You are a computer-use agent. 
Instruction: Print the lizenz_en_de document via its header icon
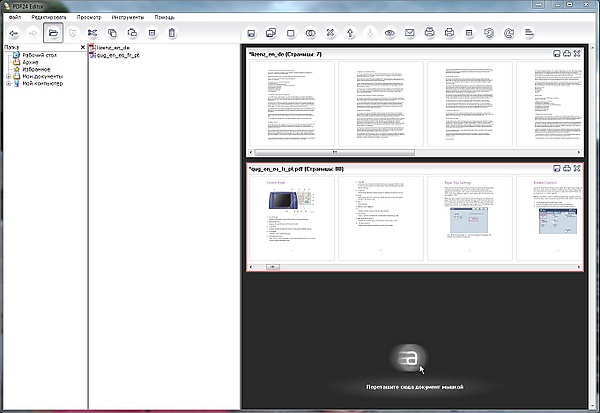click(x=567, y=52)
